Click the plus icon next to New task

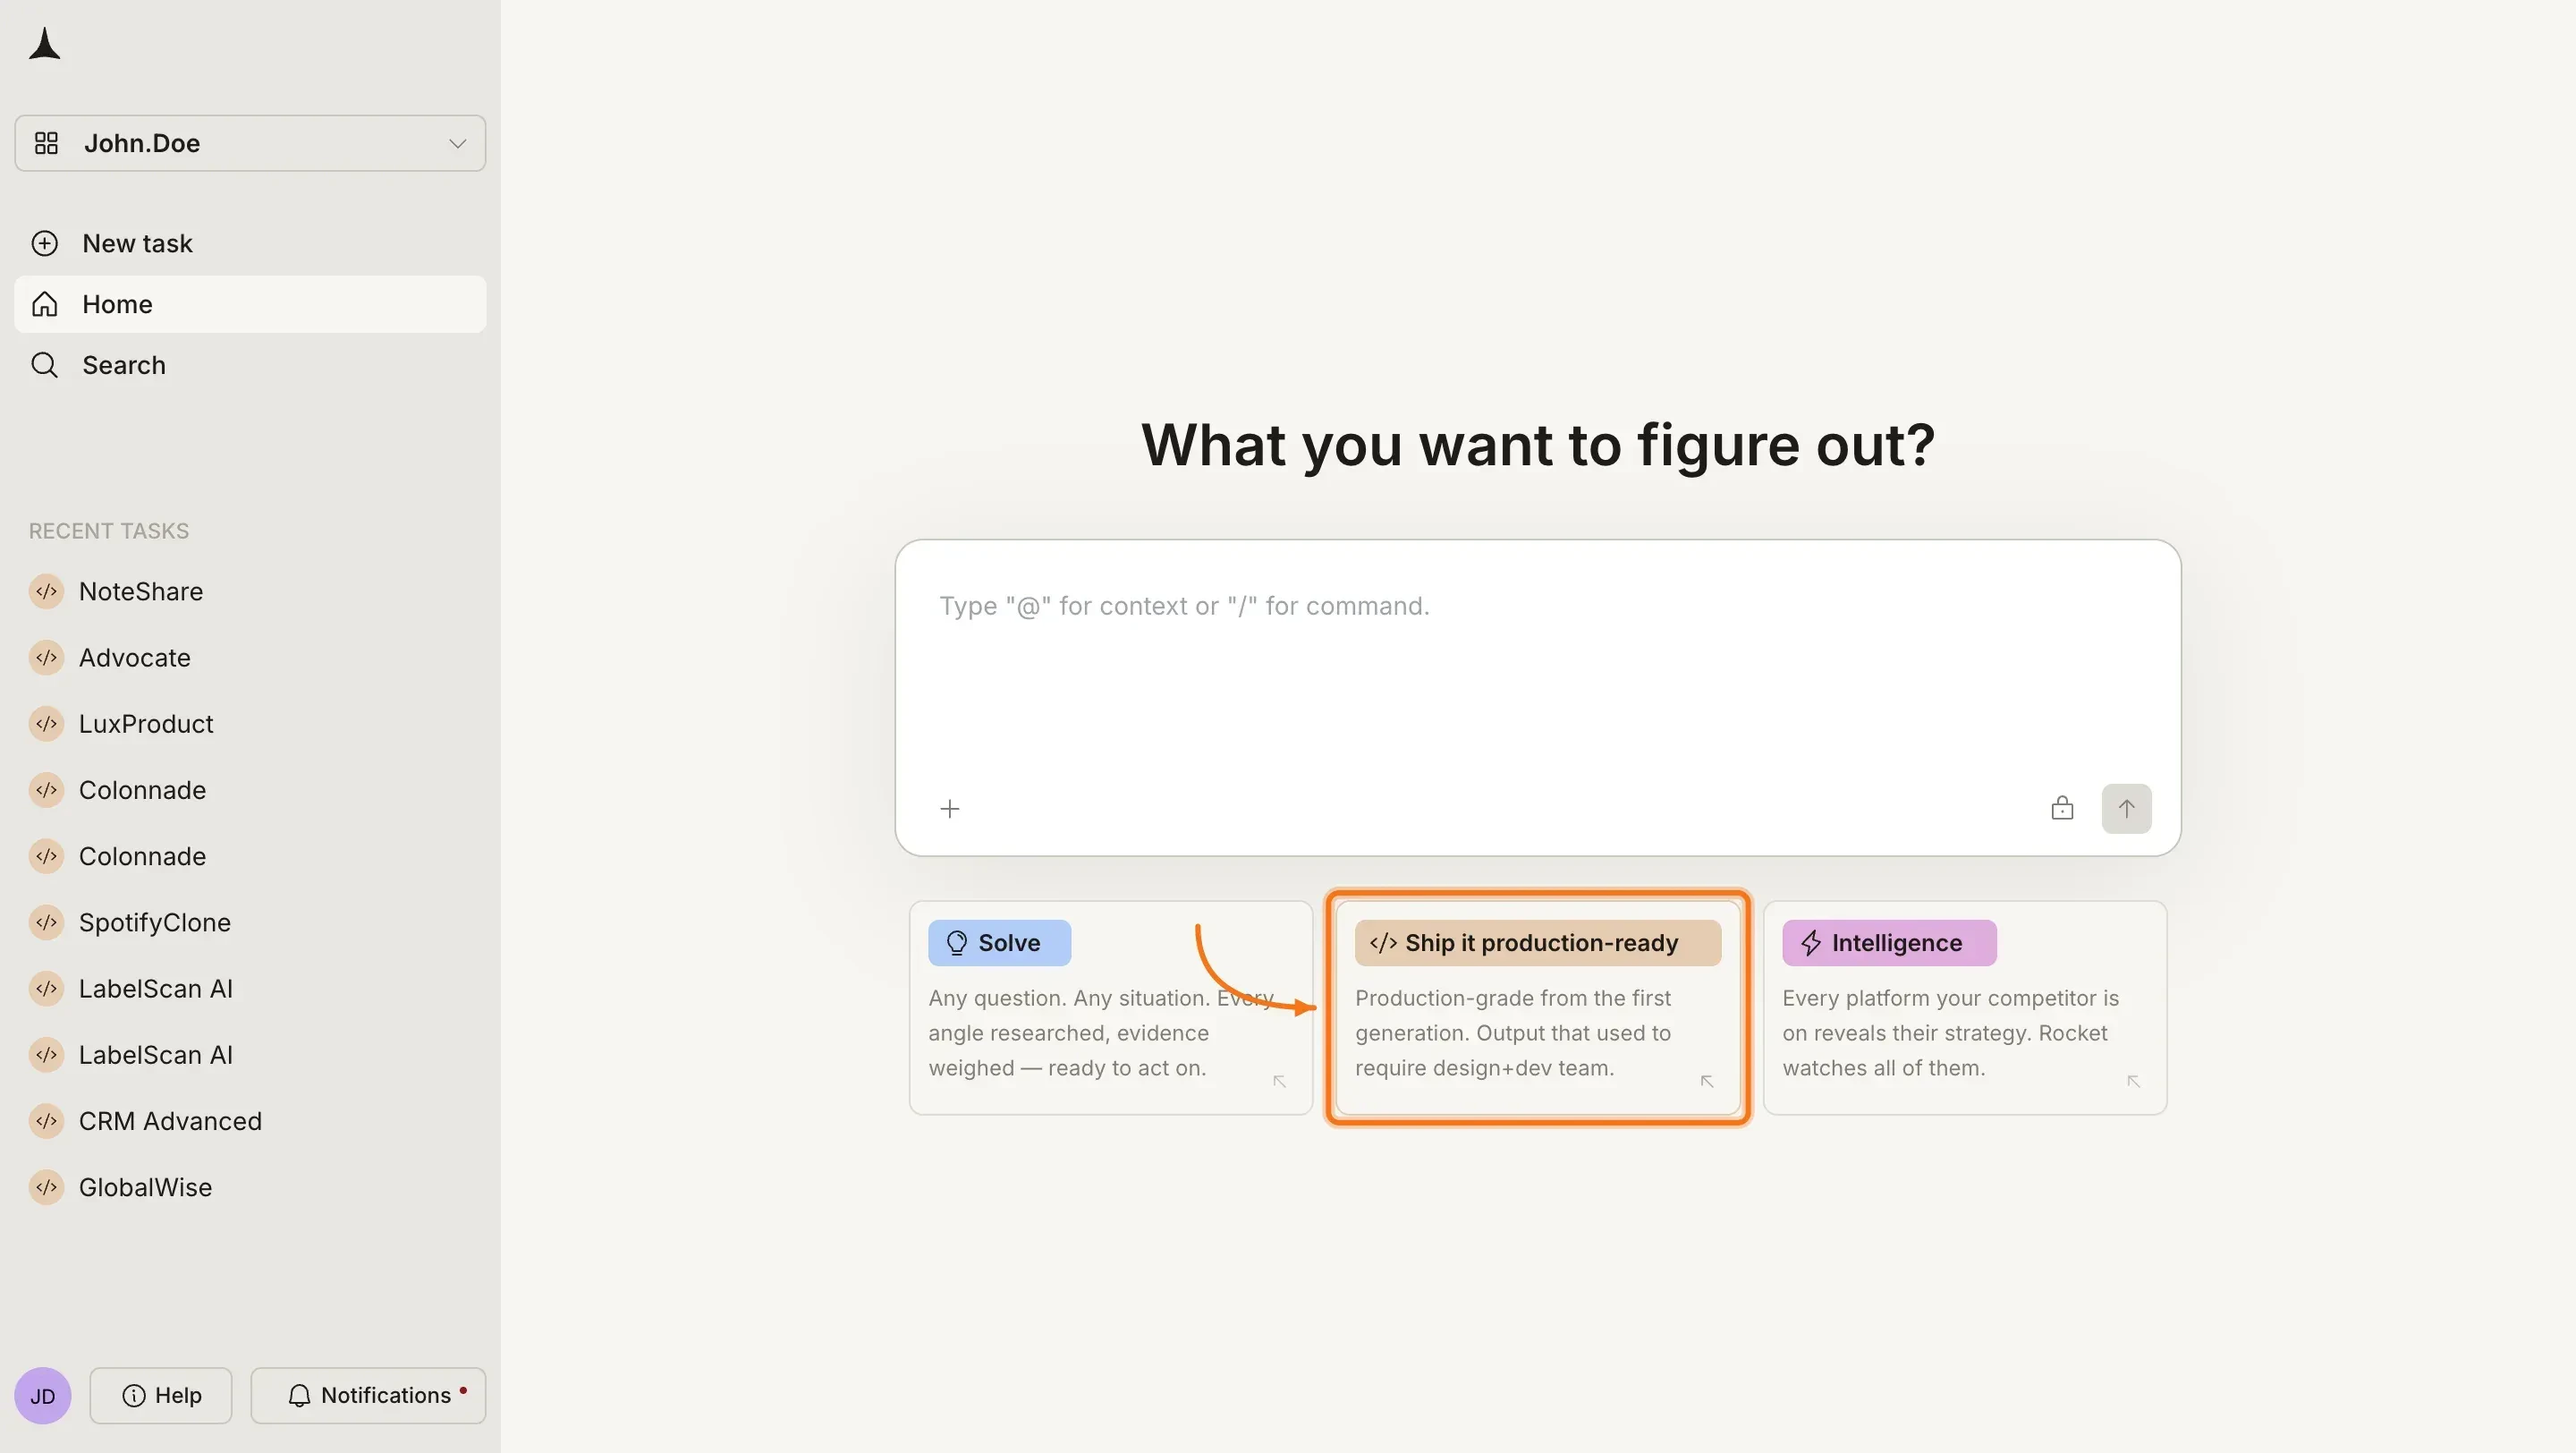[45, 243]
